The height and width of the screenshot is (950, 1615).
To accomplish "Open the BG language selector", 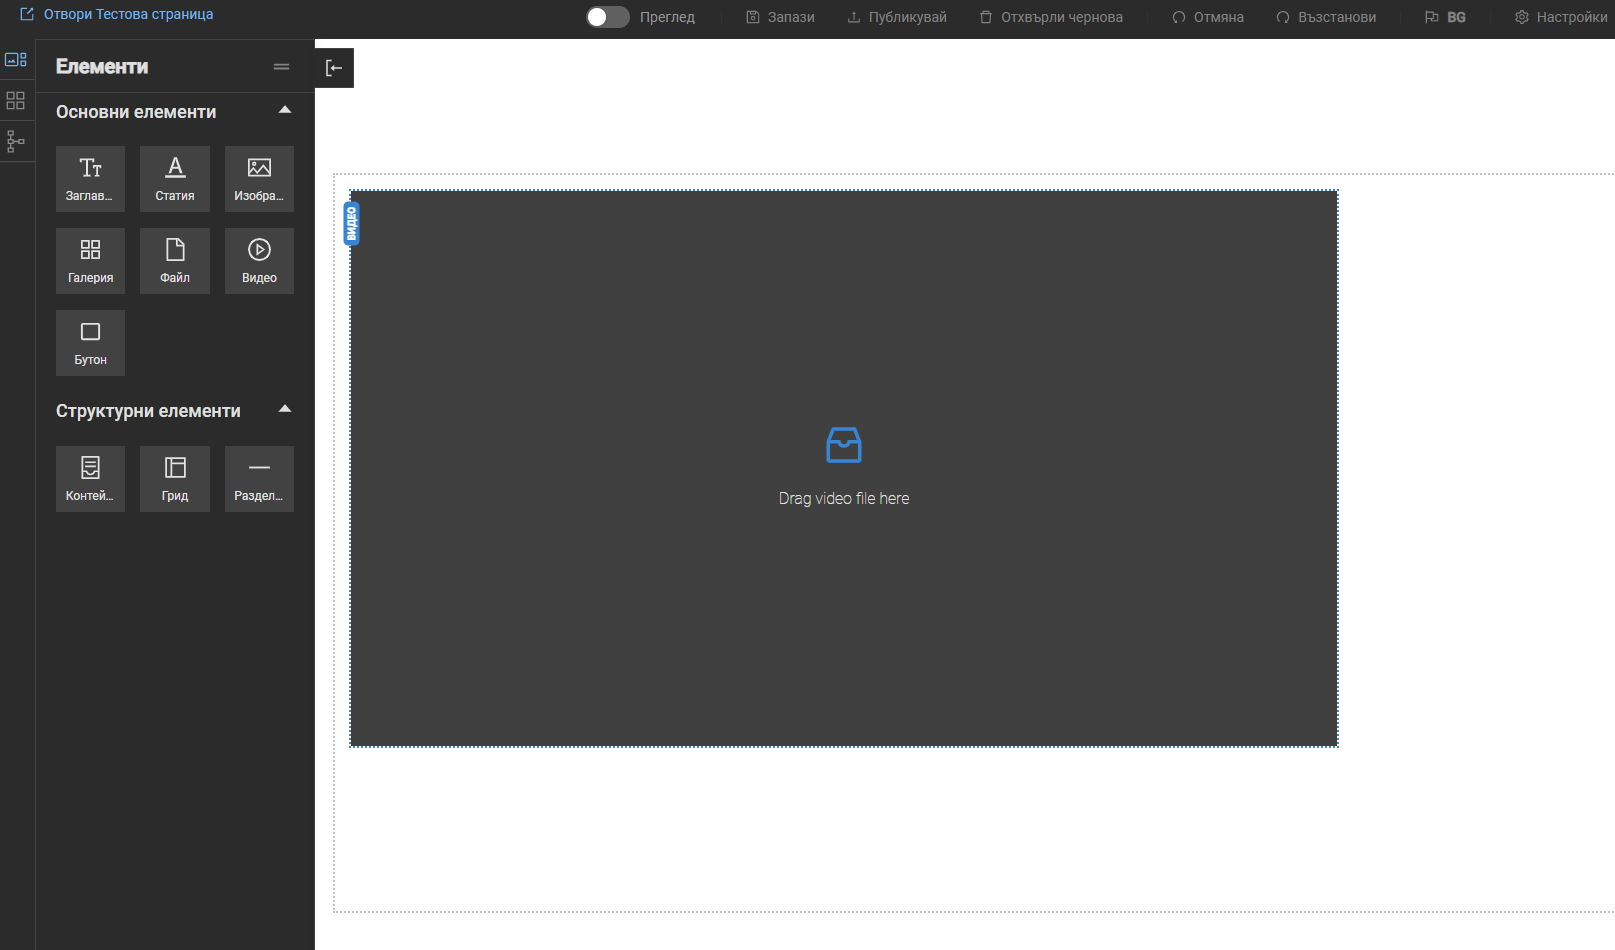I will click(x=1445, y=17).
